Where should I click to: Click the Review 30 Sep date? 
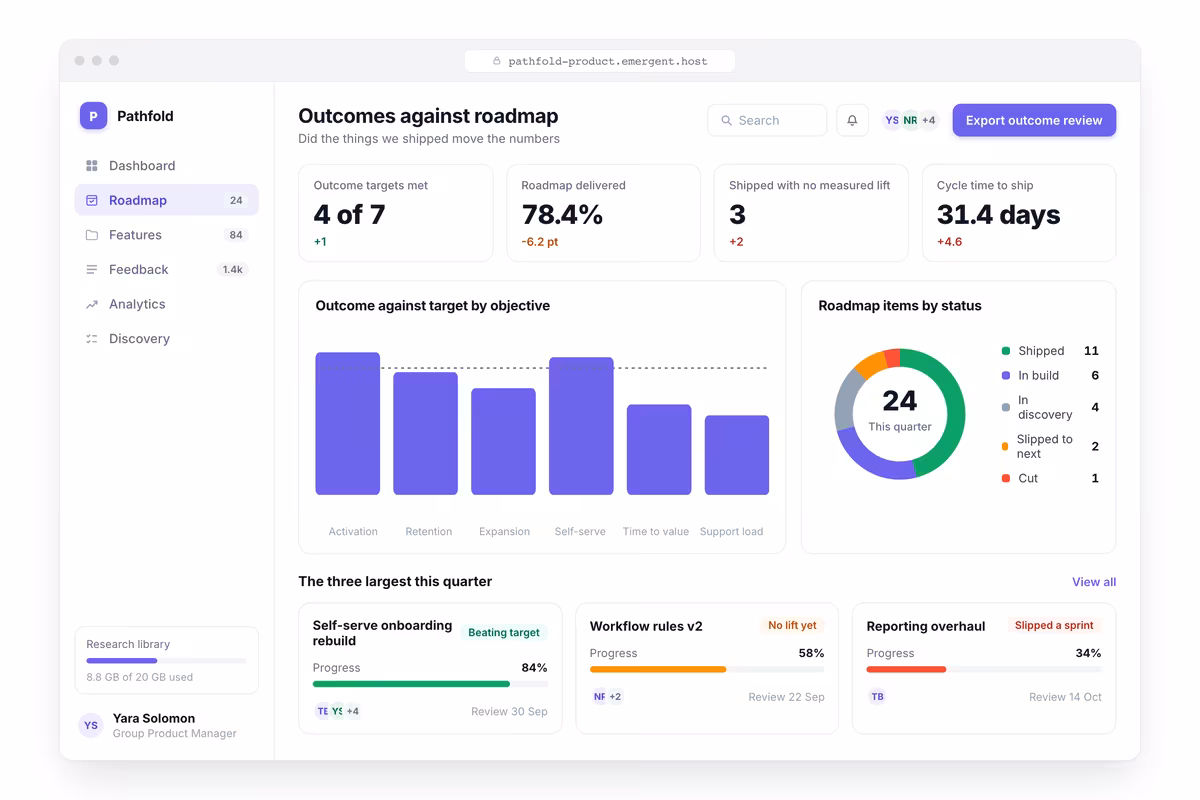pyautogui.click(x=509, y=712)
